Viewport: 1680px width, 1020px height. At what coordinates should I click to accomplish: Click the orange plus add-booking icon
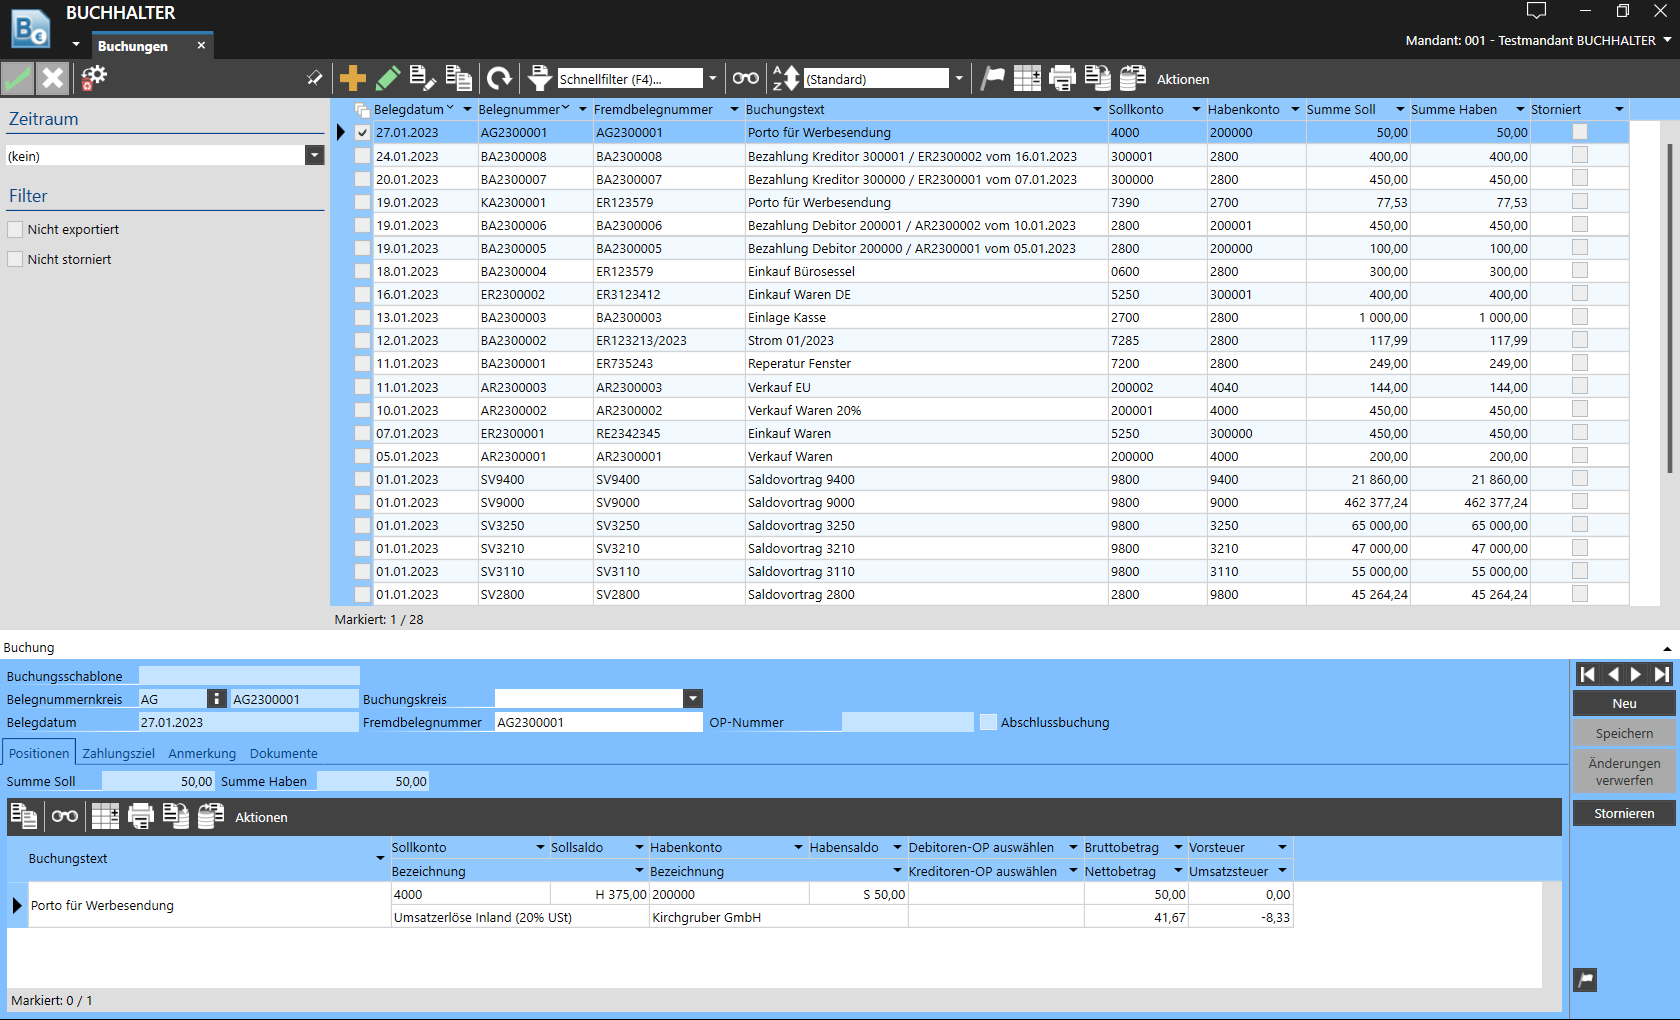coord(352,78)
